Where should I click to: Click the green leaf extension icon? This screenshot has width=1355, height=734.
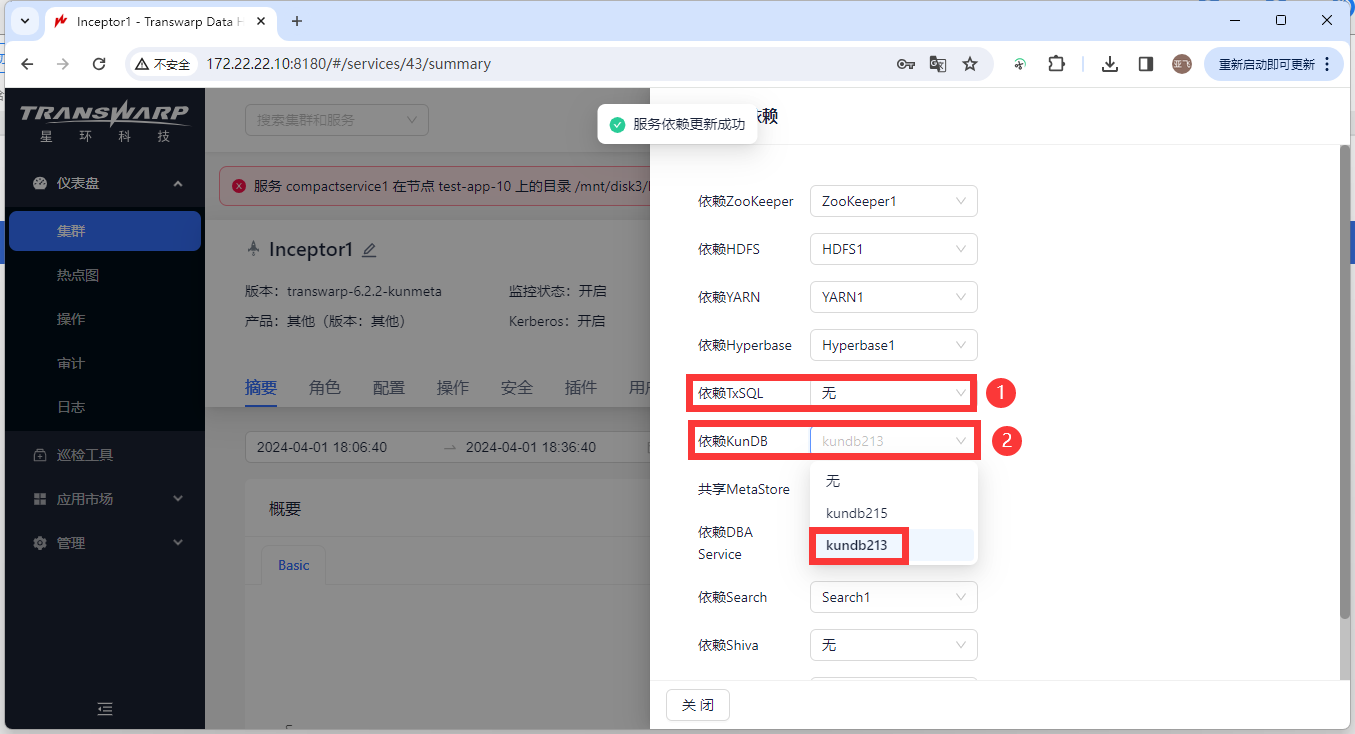pos(1020,64)
